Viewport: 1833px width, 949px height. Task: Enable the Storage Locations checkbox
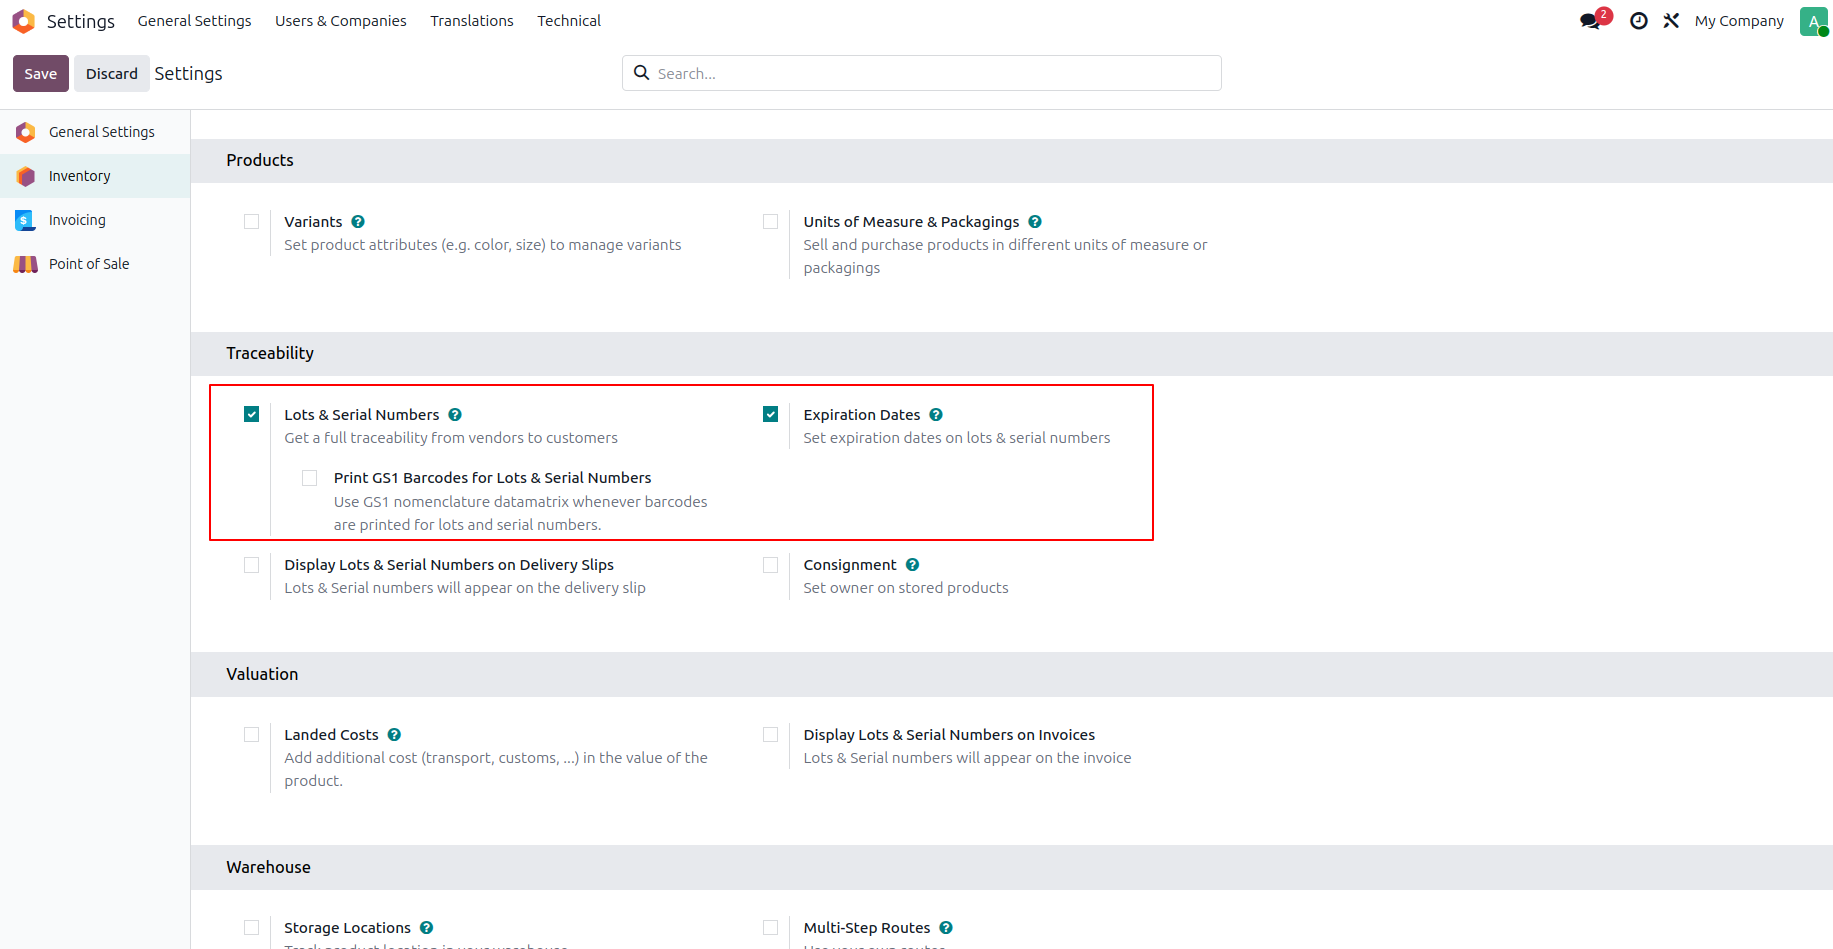[x=252, y=928]
